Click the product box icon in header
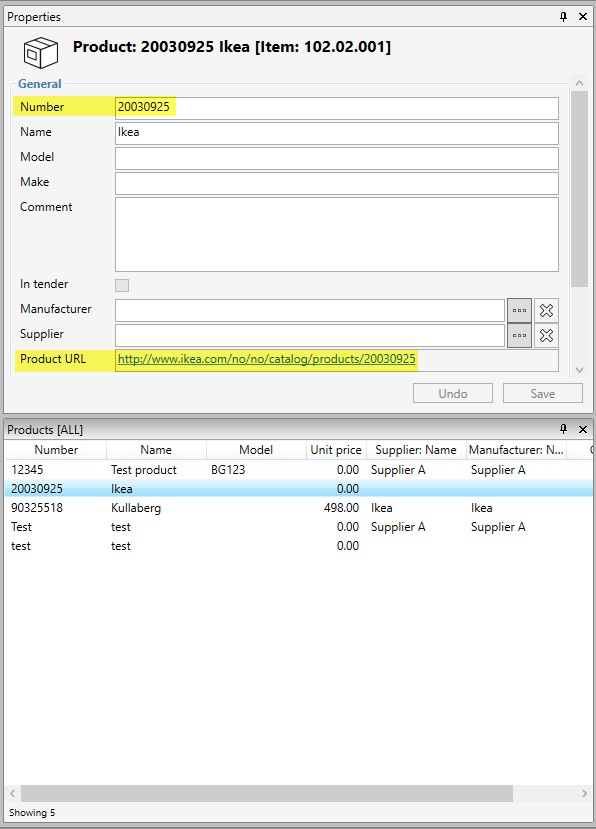 pyautogui.click(x=40, y=52)
